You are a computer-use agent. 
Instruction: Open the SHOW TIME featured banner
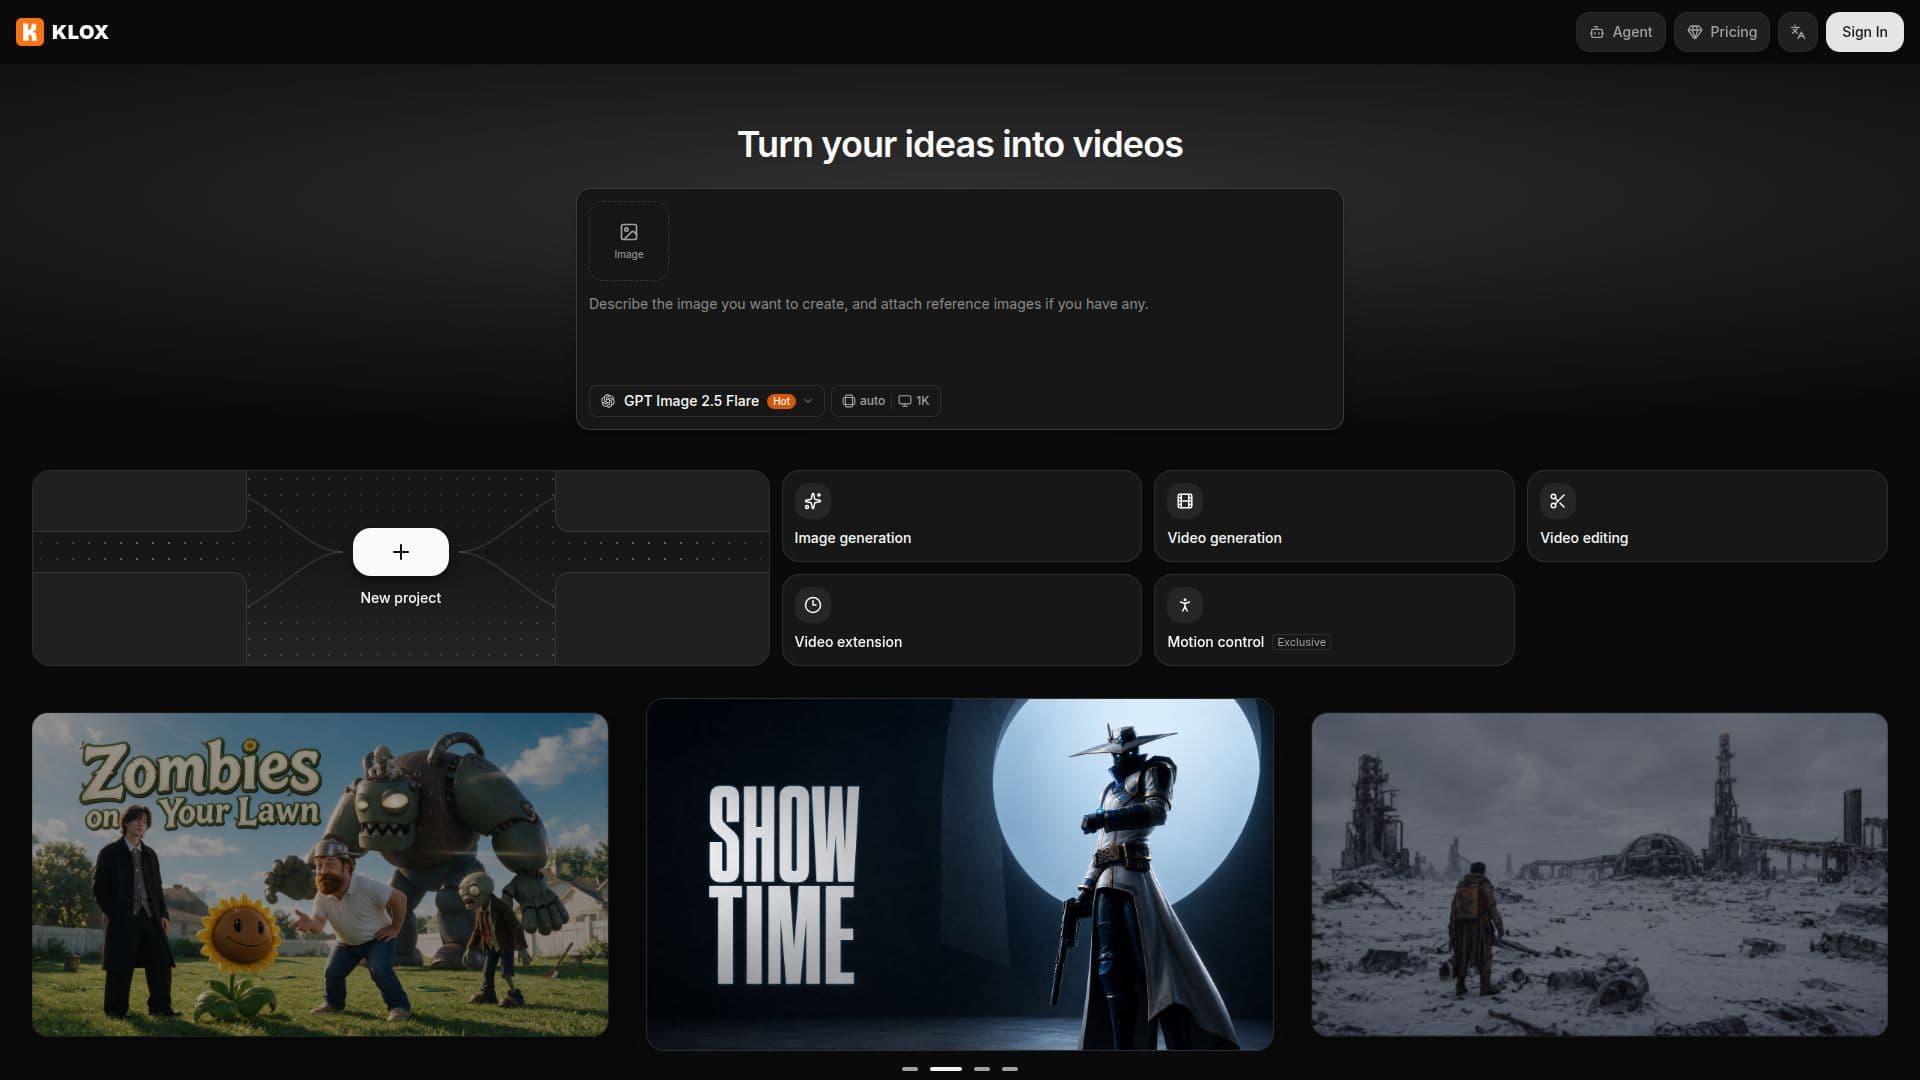coord(960,874)
